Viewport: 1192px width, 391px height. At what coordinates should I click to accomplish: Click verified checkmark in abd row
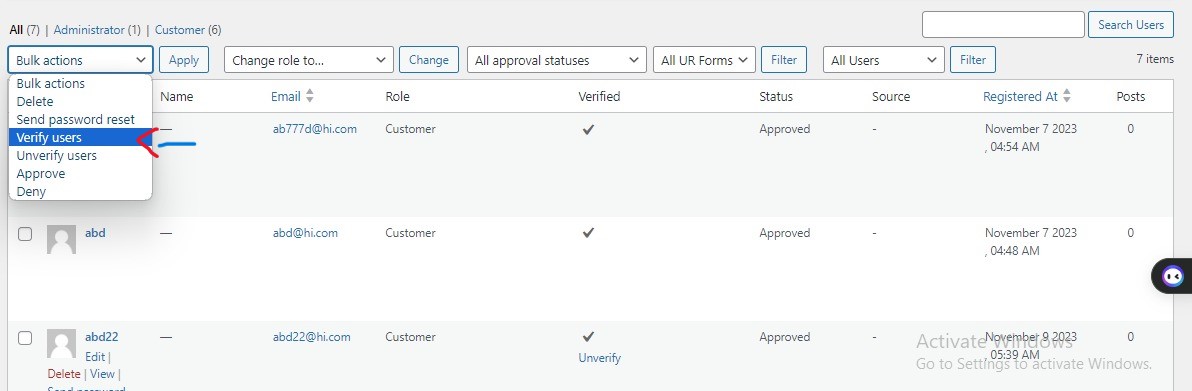tap(588, 233)
